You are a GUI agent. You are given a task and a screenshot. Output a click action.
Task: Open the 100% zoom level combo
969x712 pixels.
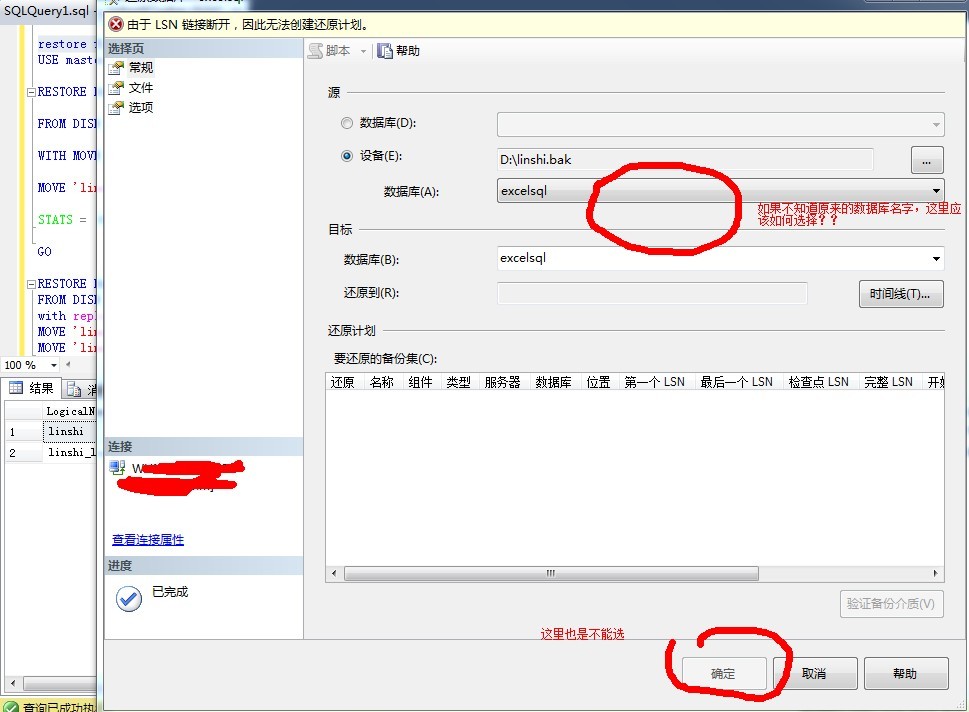[x=30, y=365]
